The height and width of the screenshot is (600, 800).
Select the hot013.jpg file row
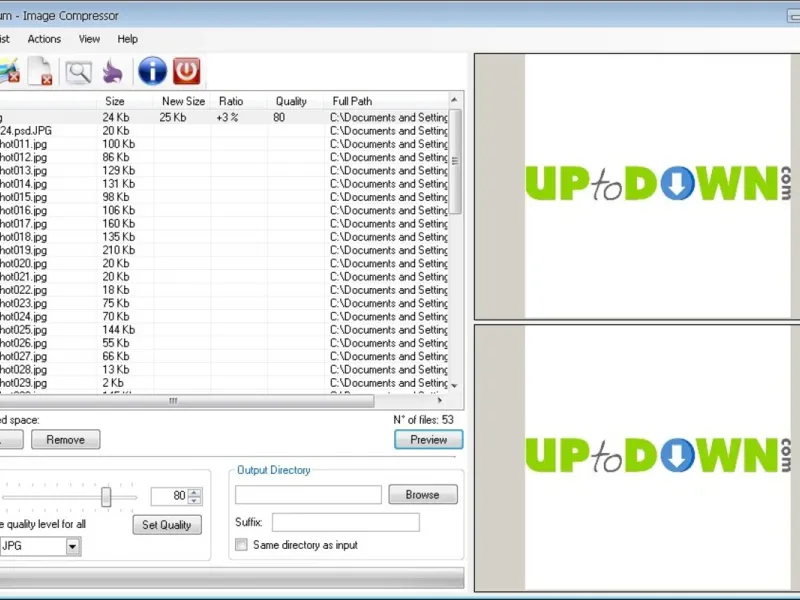point(224,170)
